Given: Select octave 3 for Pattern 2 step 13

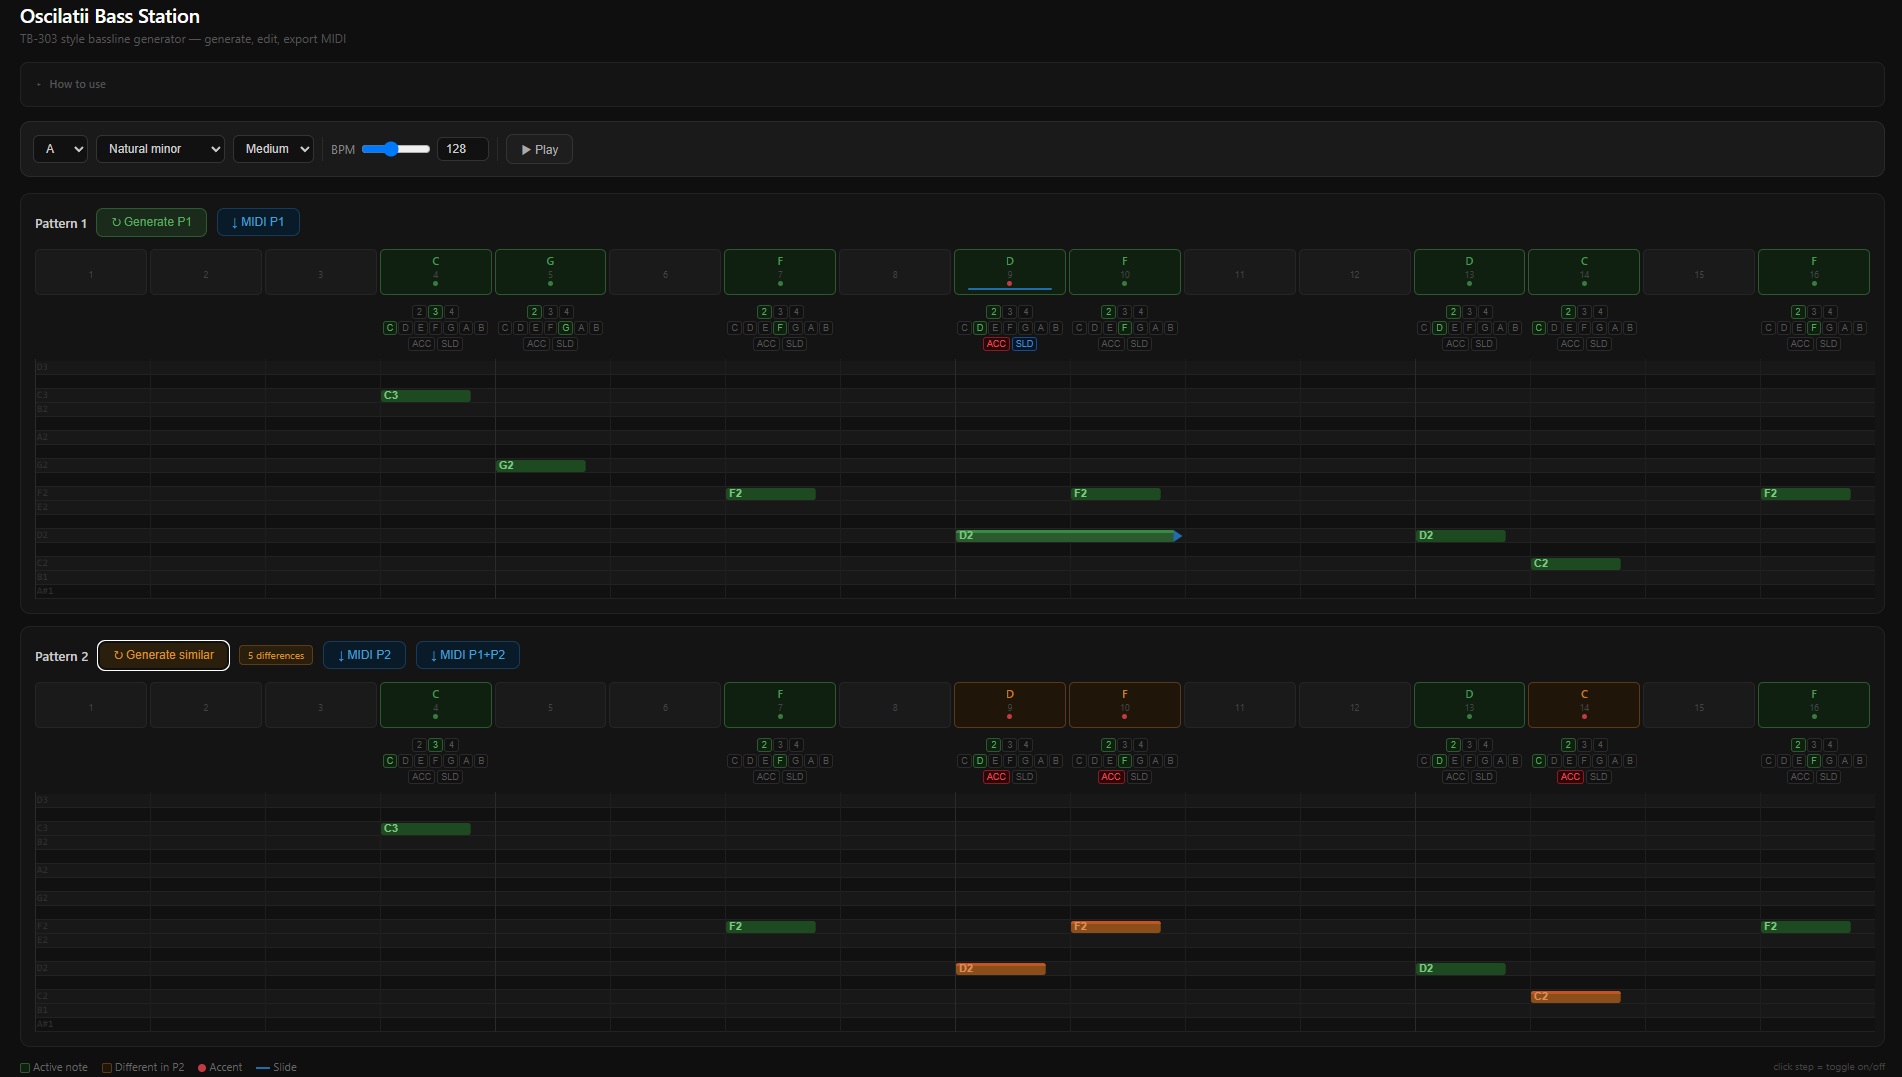Looking at the screenshot, I should point(1469,745).
